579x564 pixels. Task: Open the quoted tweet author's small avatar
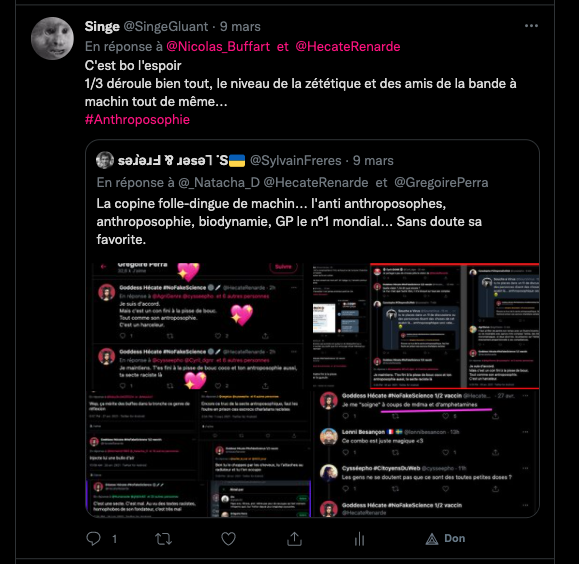(105, 160)
